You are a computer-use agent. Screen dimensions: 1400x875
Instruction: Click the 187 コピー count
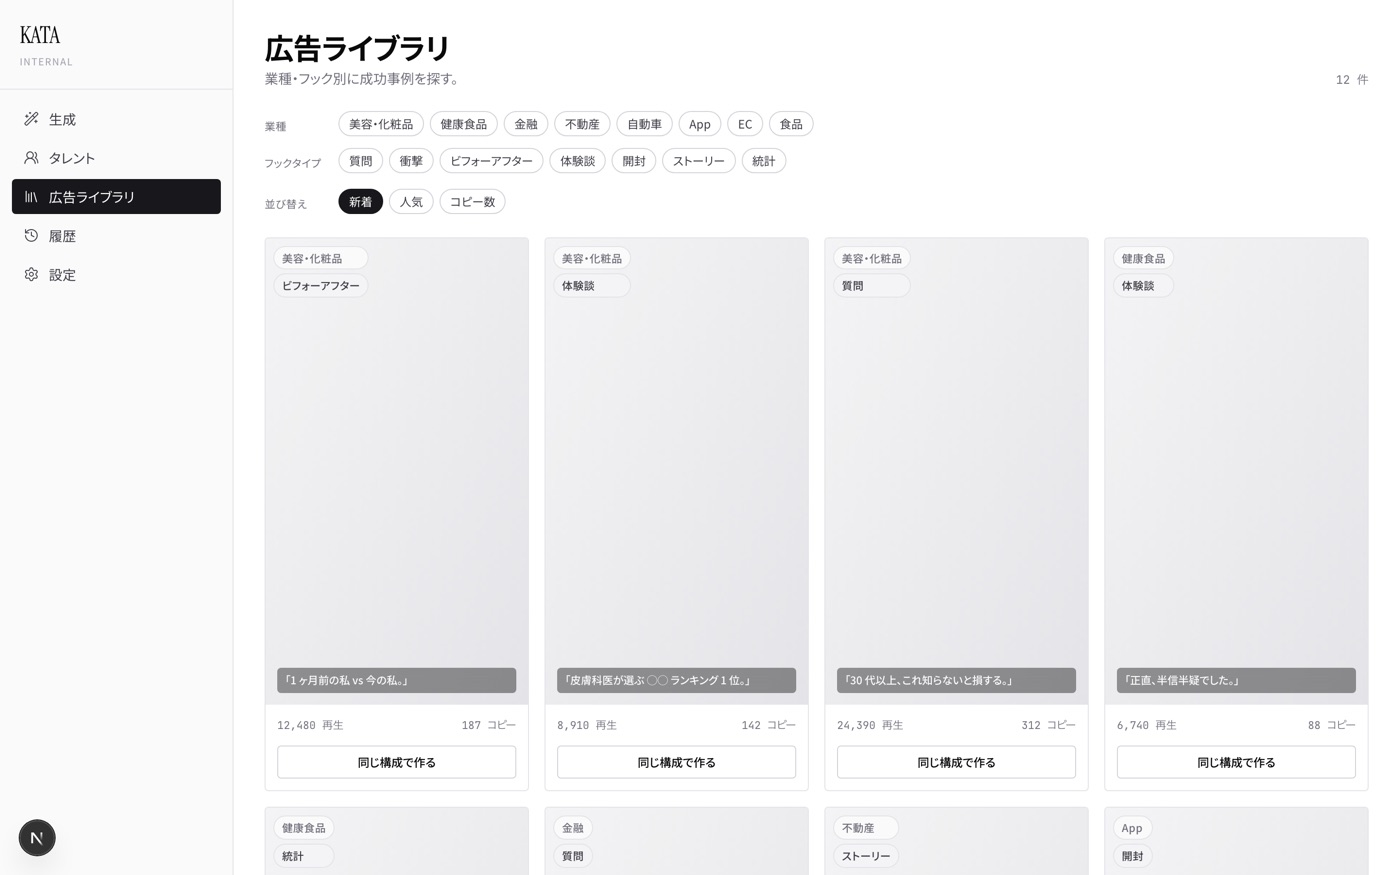point(489,725)
